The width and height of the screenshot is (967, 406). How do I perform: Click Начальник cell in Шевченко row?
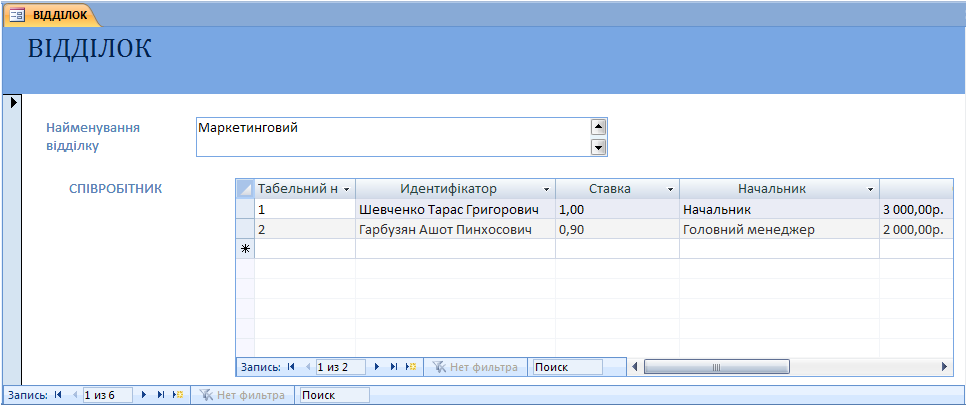[x=780, y=209]
